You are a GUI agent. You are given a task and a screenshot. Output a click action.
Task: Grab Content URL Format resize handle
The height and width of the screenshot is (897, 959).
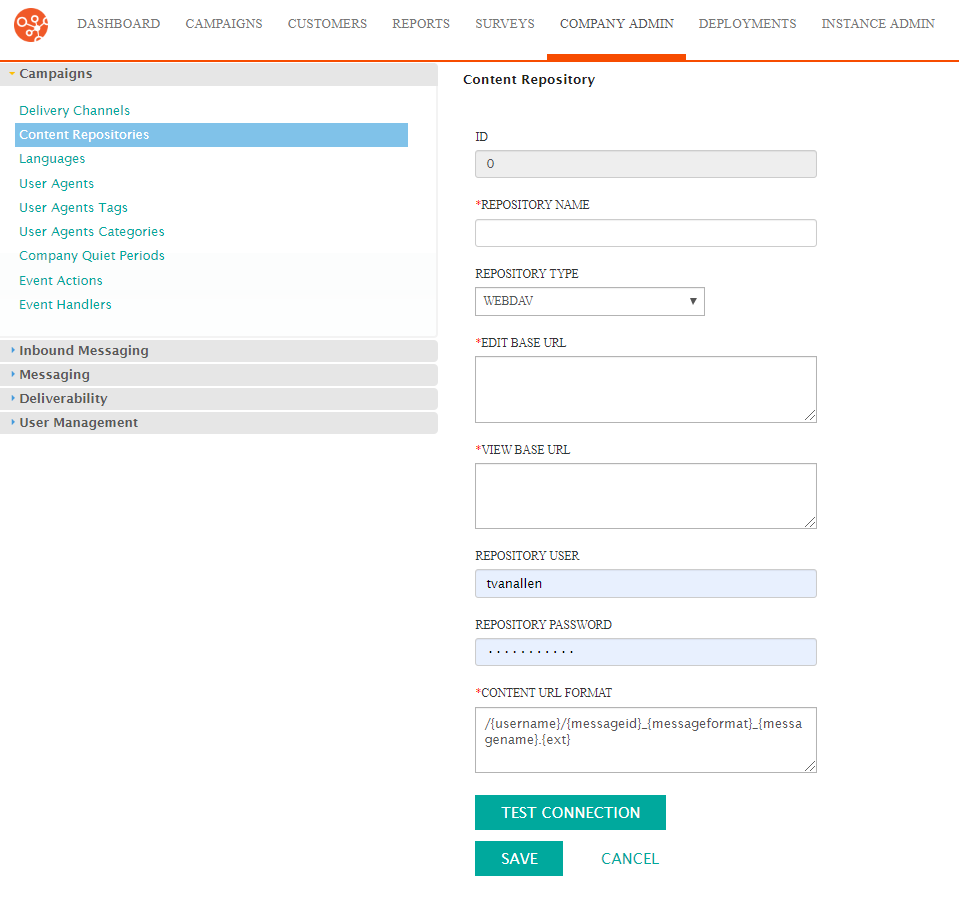point(810,766)
